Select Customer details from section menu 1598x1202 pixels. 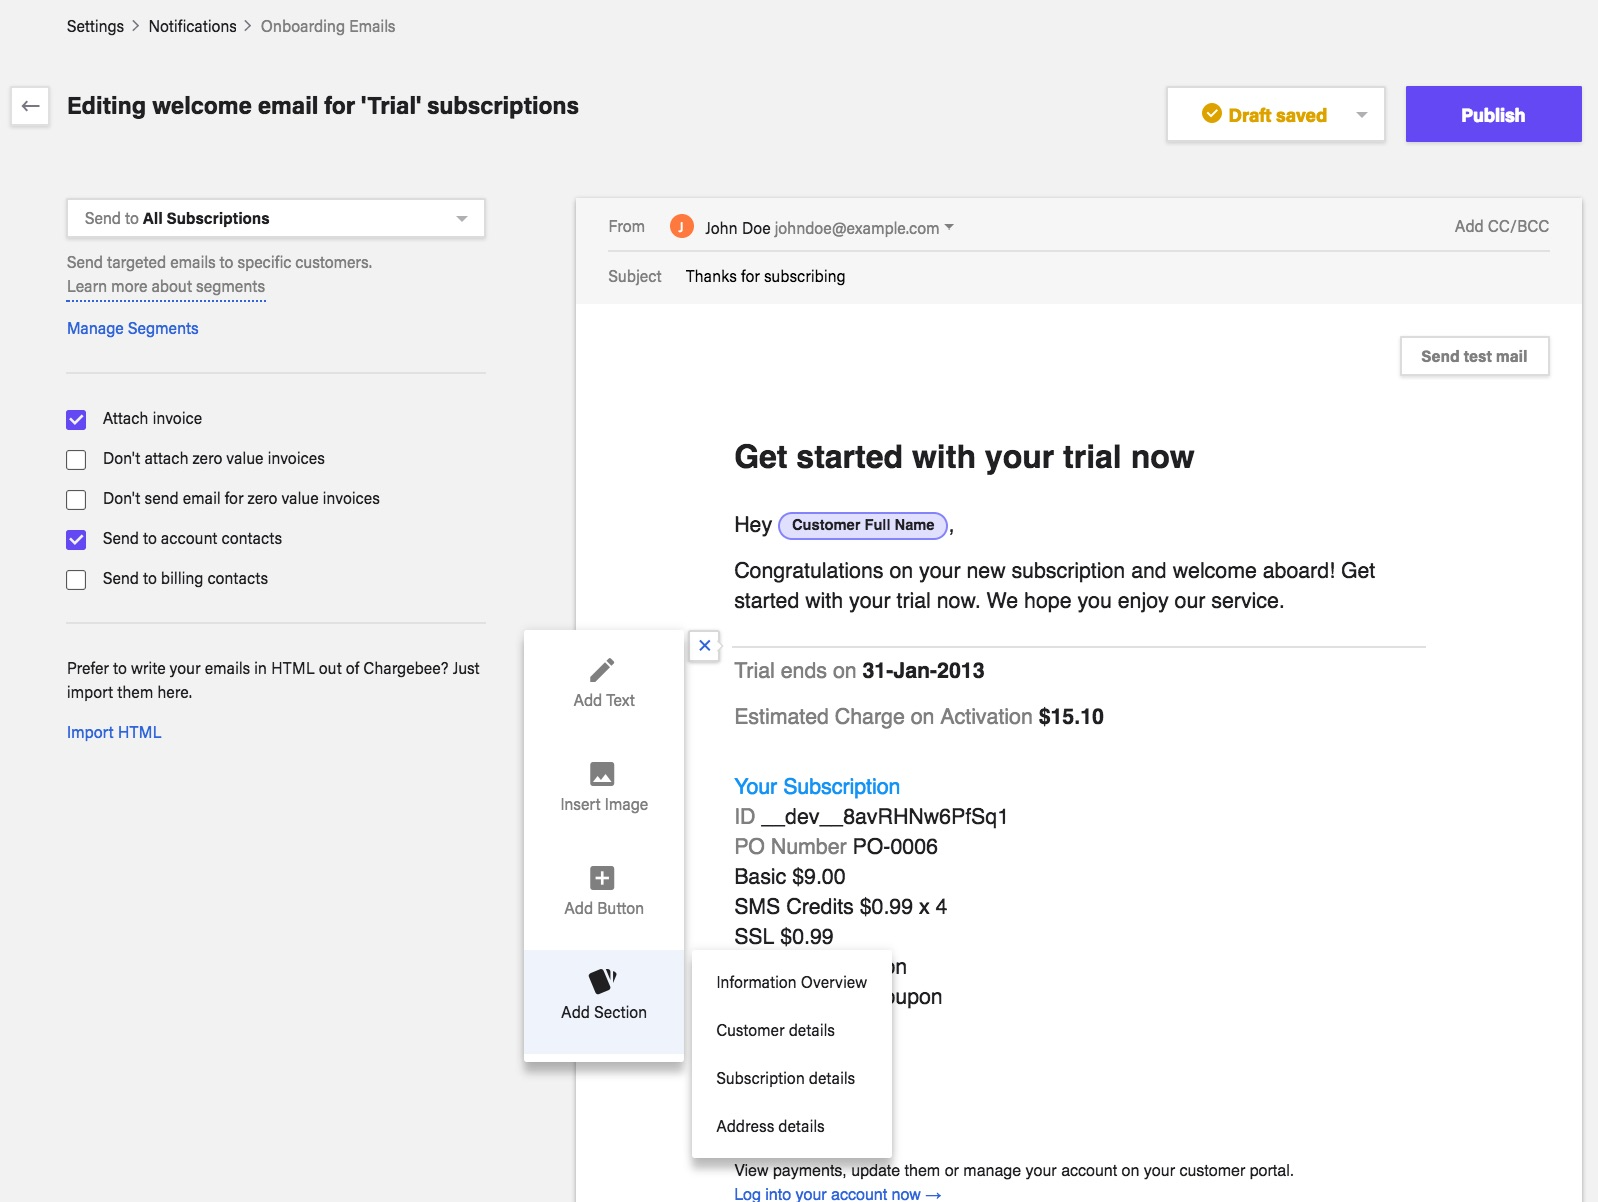pos(775,1030)
